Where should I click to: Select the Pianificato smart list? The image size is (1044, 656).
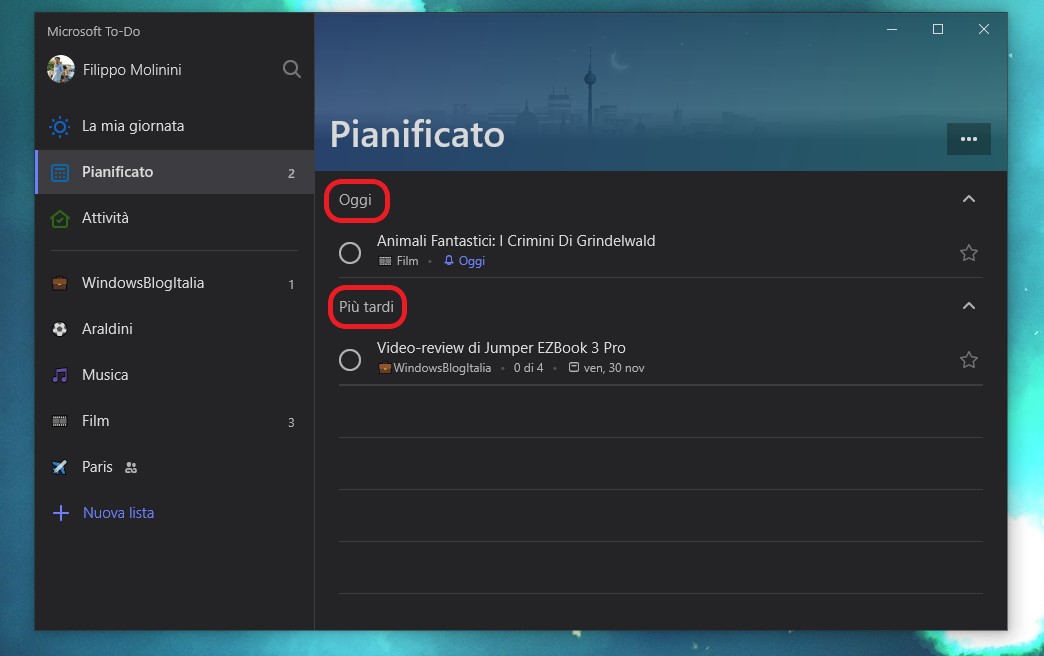174,172
